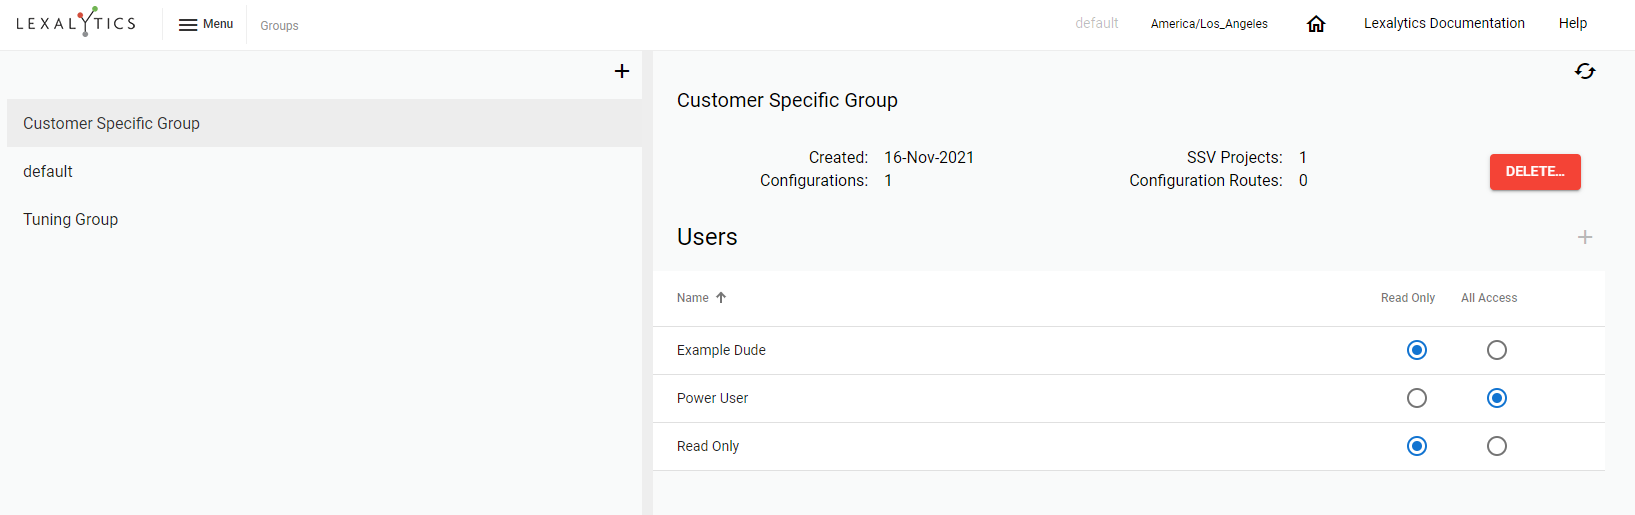Set Power User to Read Only
The width and height of the screenshot is (1635, 515).
1416,398
